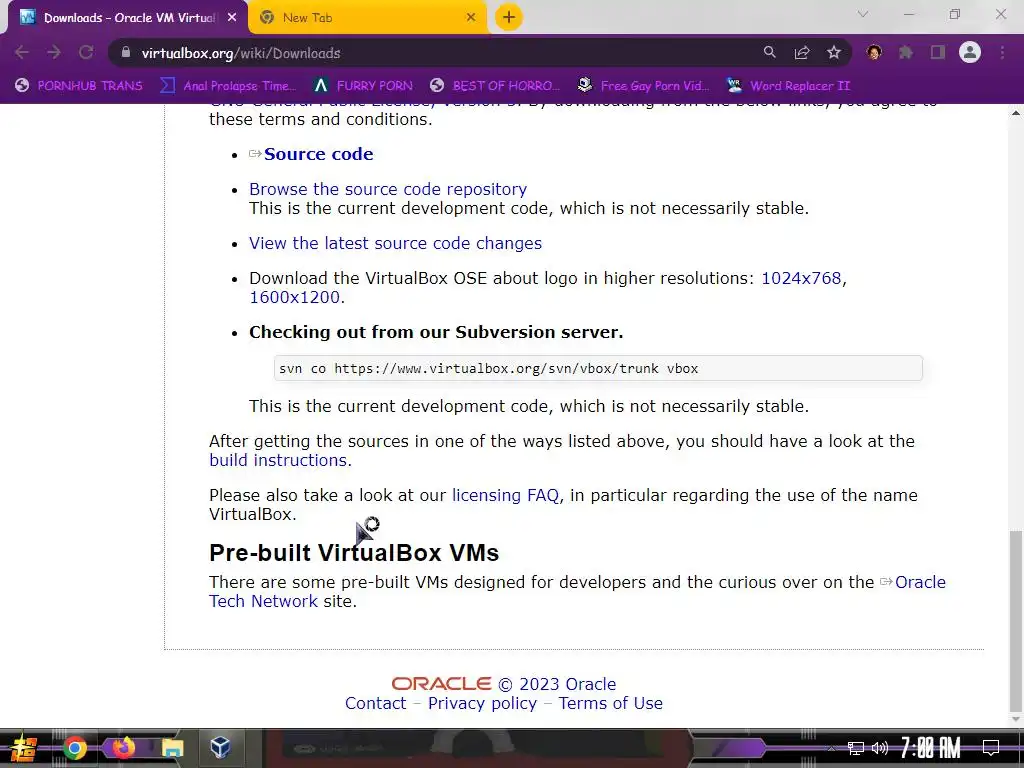Image resolution: width=1024 pixels, height=768 pixels.
Task: Go back with the browser back arrow
Action: pos(22,52)
